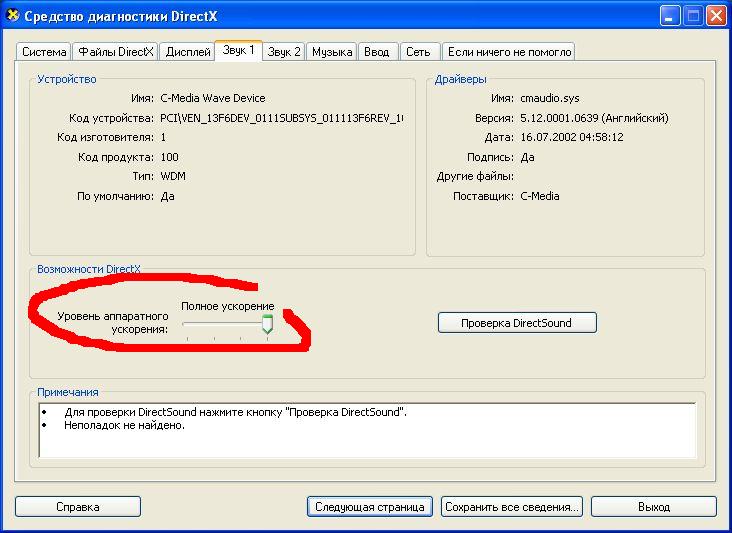This screenshot has width=732, height=533.
Task: Click the type value WDM
Action: (x=173, y=176)
